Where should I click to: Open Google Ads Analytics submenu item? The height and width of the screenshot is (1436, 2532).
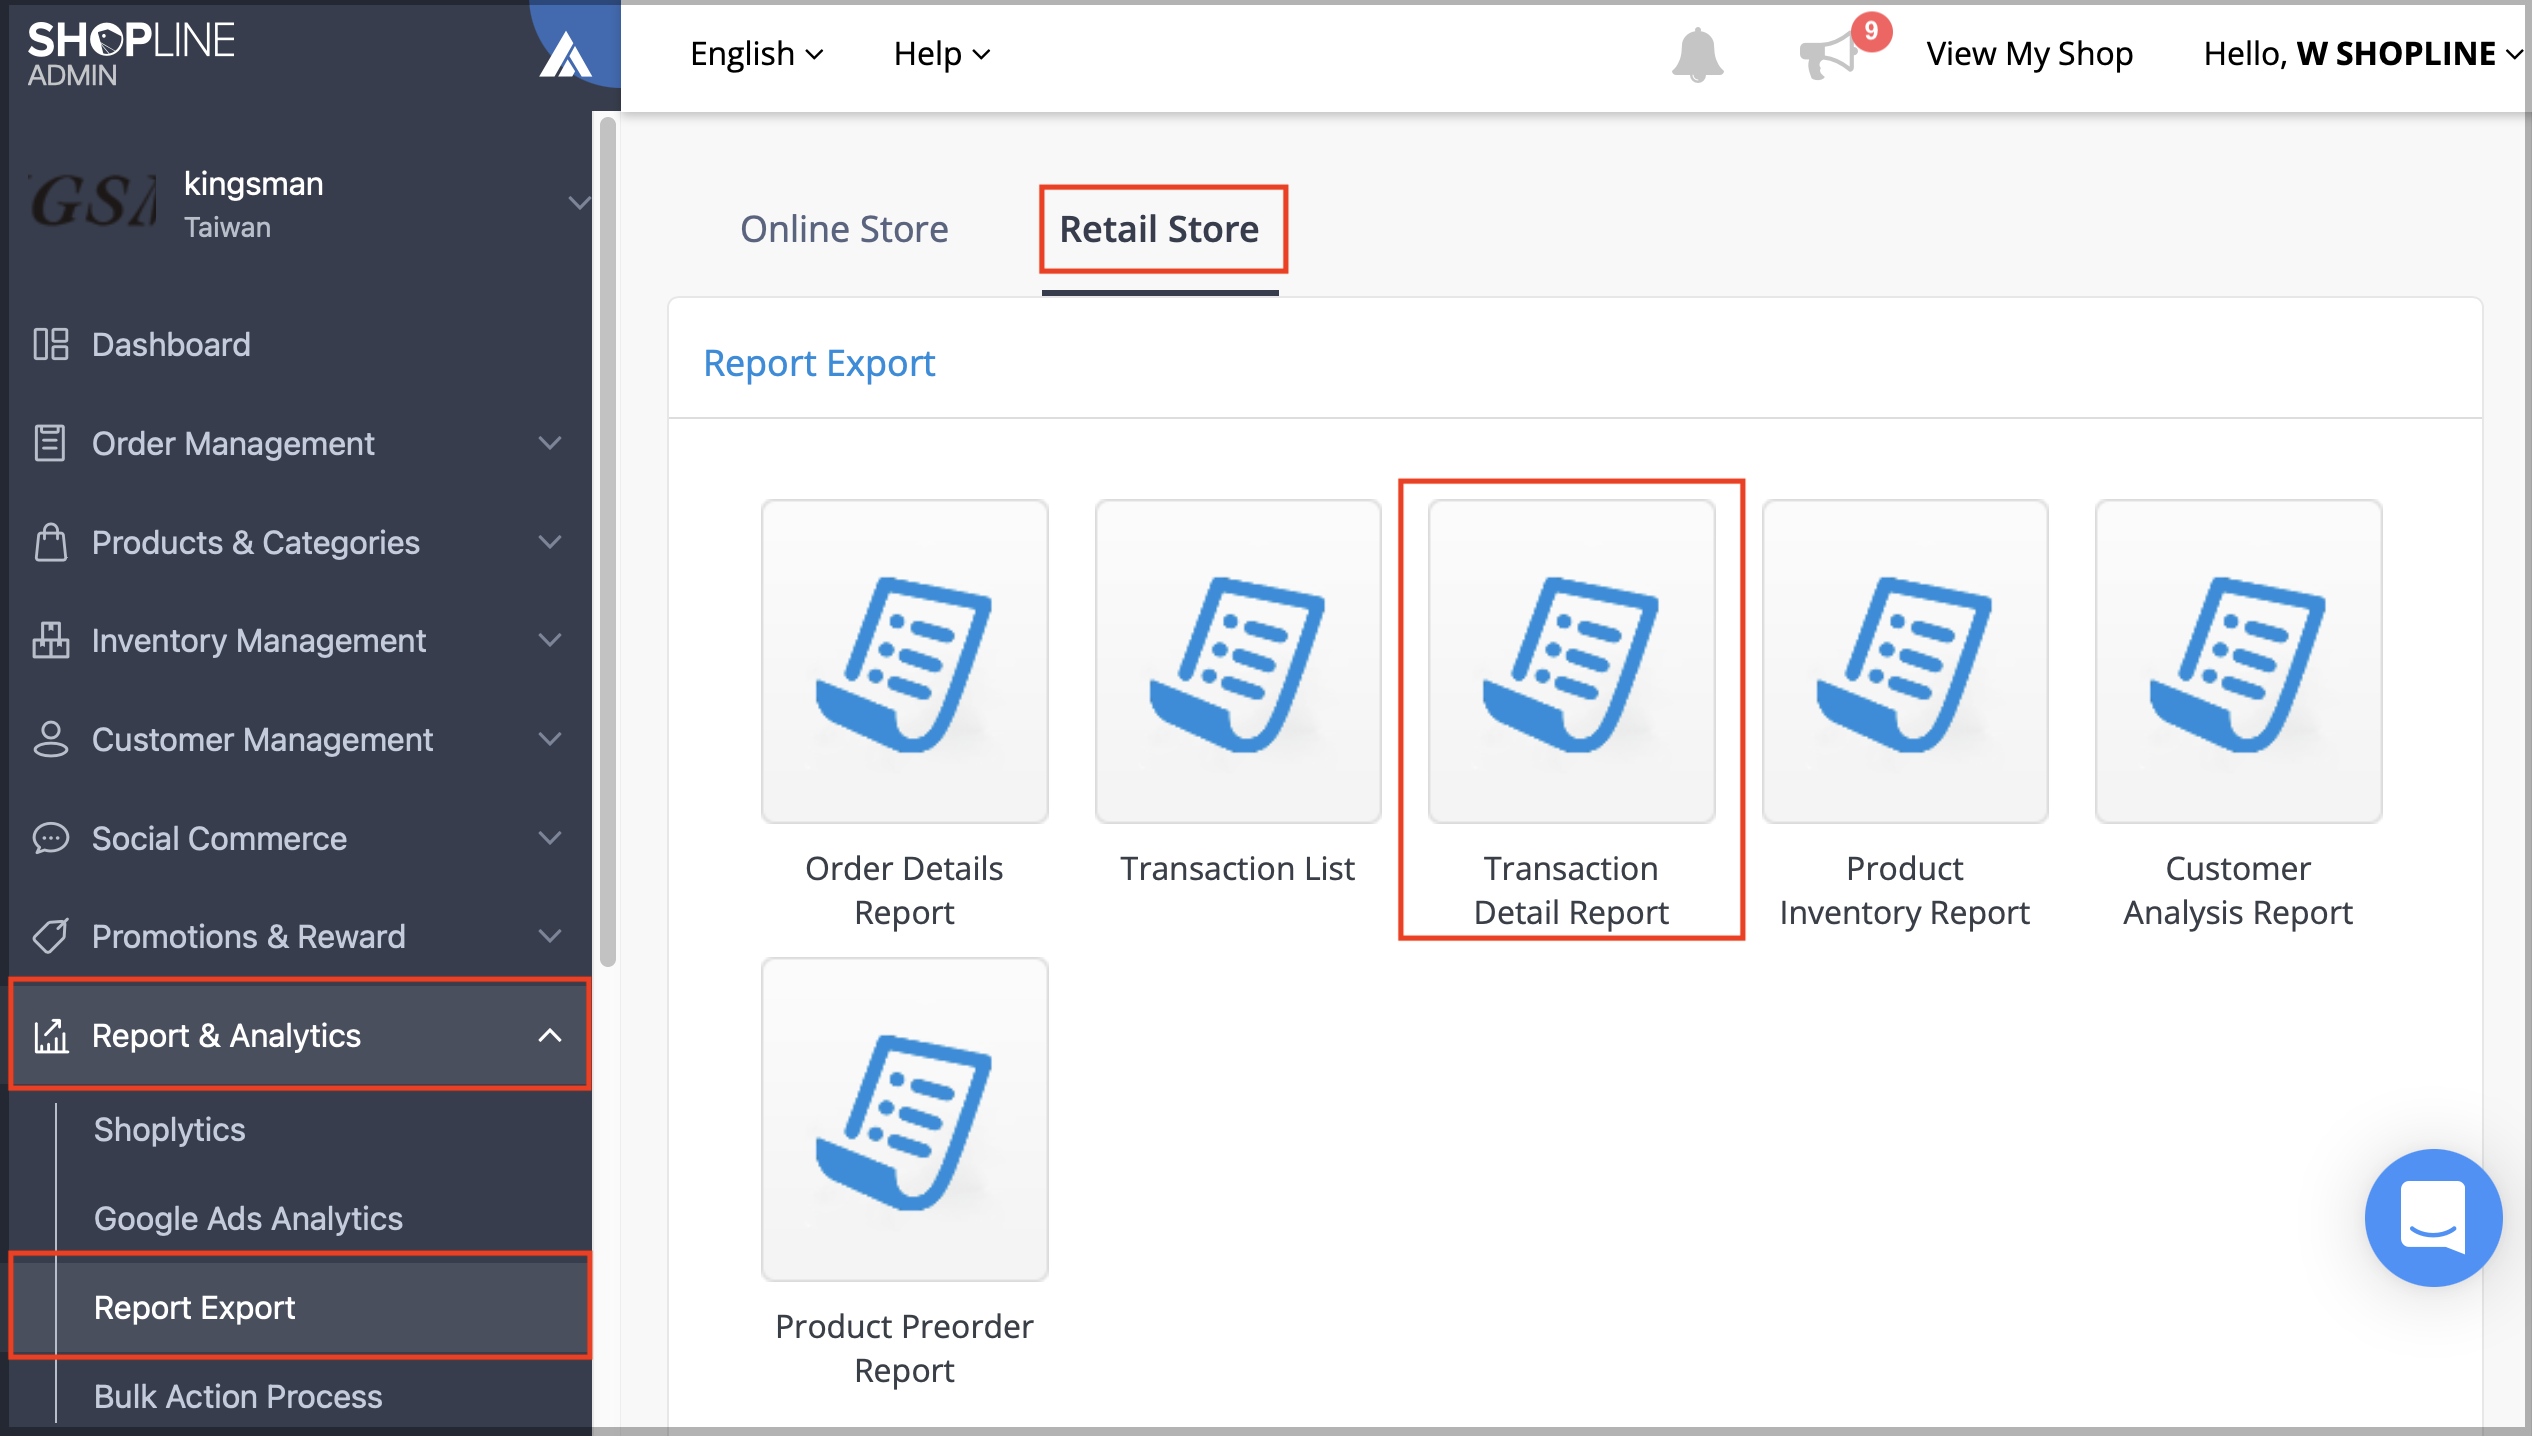pyautogui.click(x=248, y=1218)
